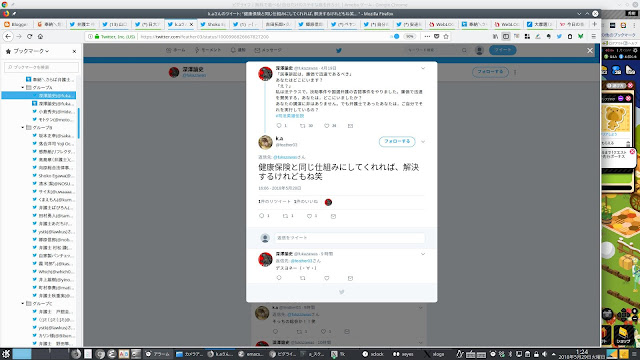Click the フォローする button on the background profile
This screenshot has width=640, height=360.
490,72
